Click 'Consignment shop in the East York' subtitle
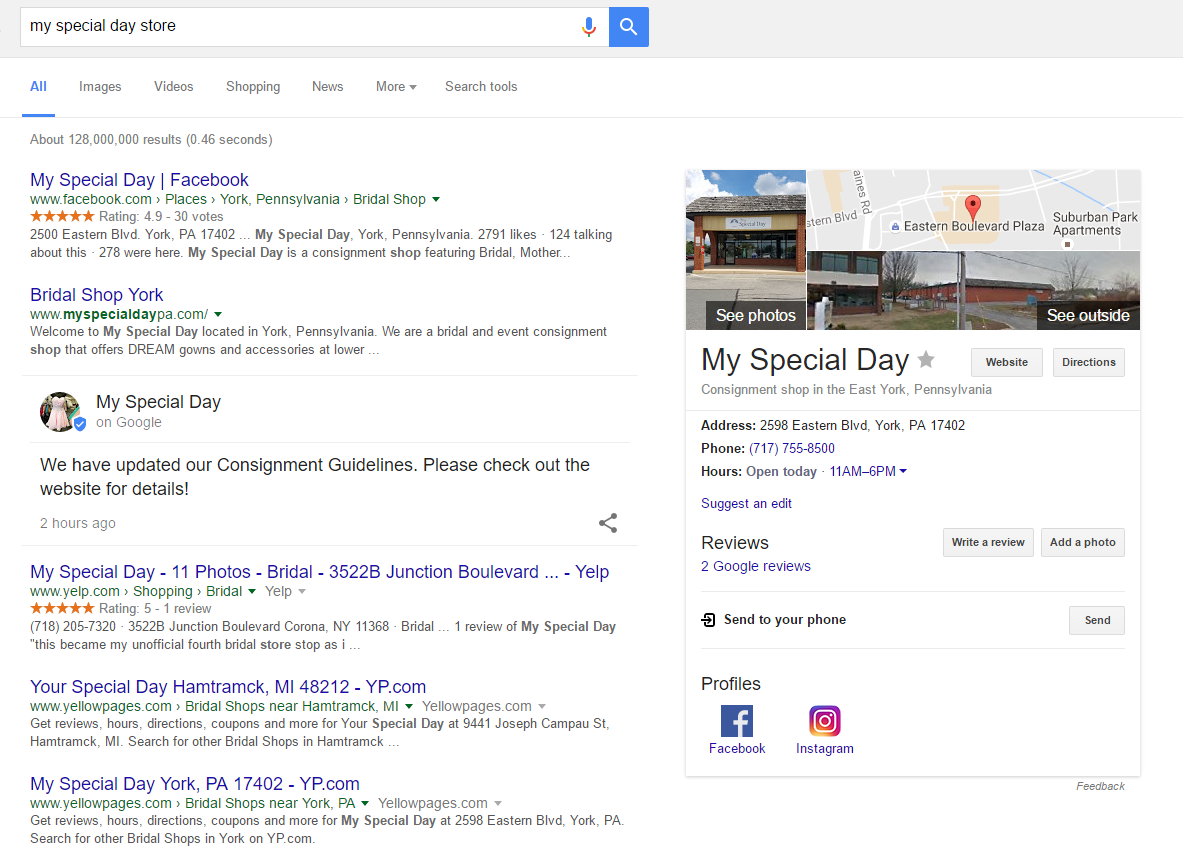The width and height of the screenshot is (1183, 863). (x=847, y=389)
